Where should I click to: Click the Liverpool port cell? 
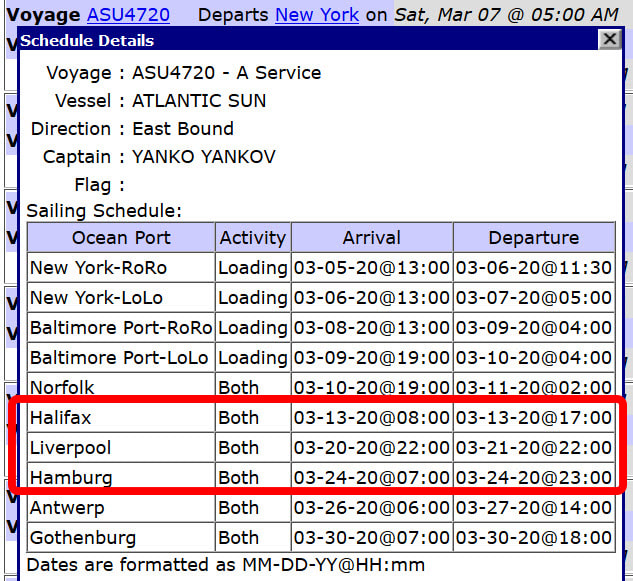(x=70, y=448)
